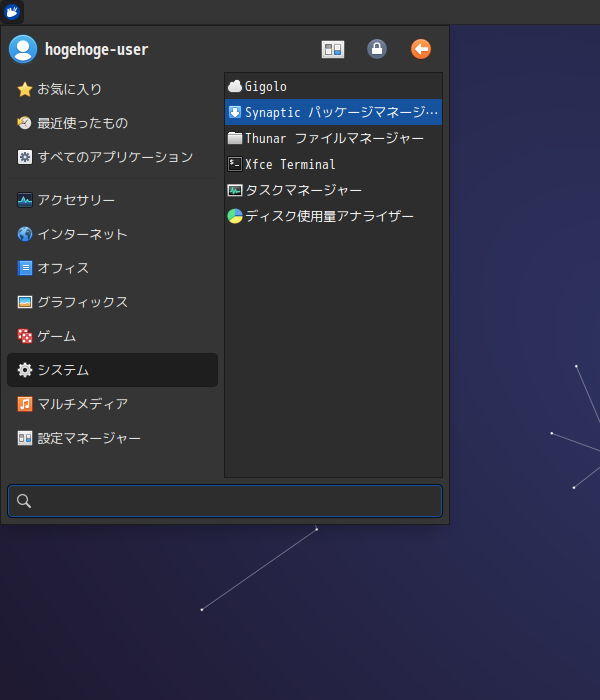The width and height of the screenshot is (600, 700).
Task: Select お気に入り category
Action: click(x=112, y=89)
